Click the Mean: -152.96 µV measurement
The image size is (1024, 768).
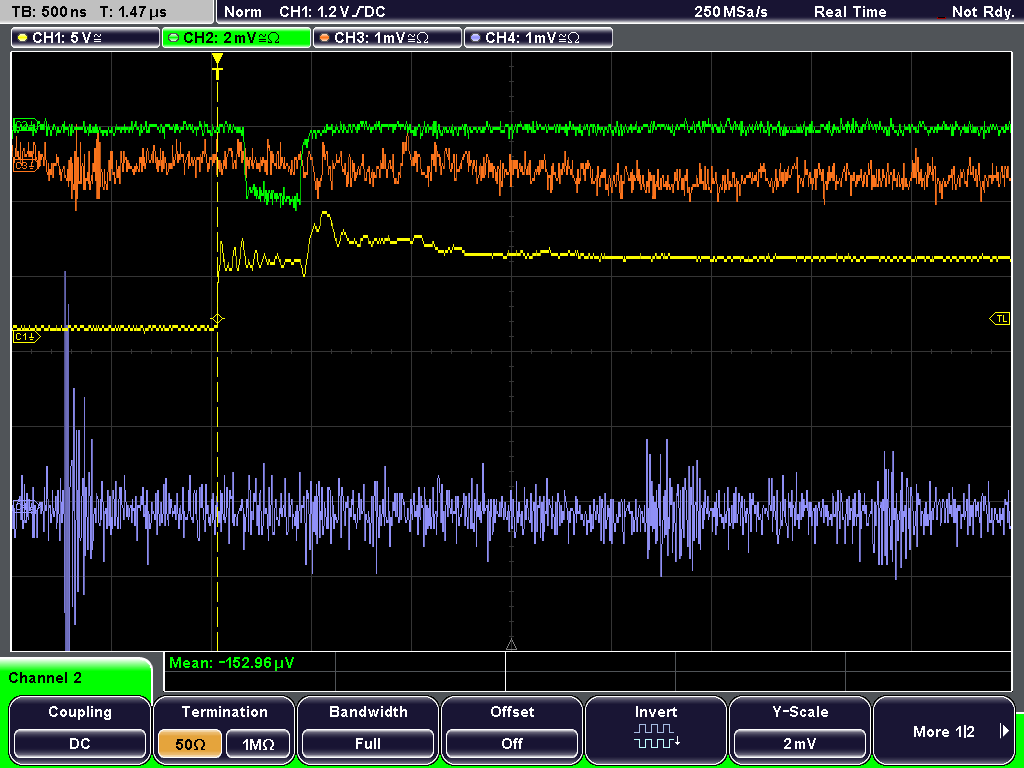click(x=232, y=663)
